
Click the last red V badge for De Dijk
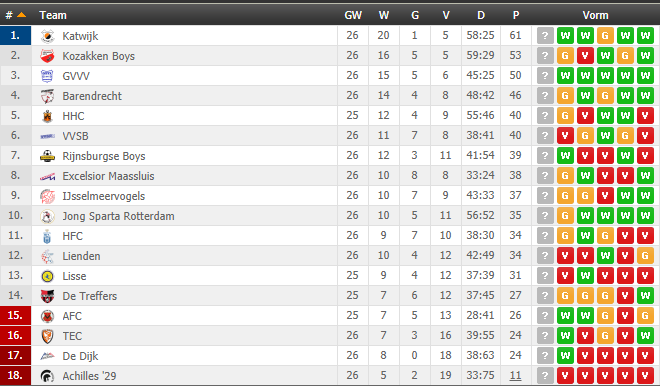tap(645, 356)
